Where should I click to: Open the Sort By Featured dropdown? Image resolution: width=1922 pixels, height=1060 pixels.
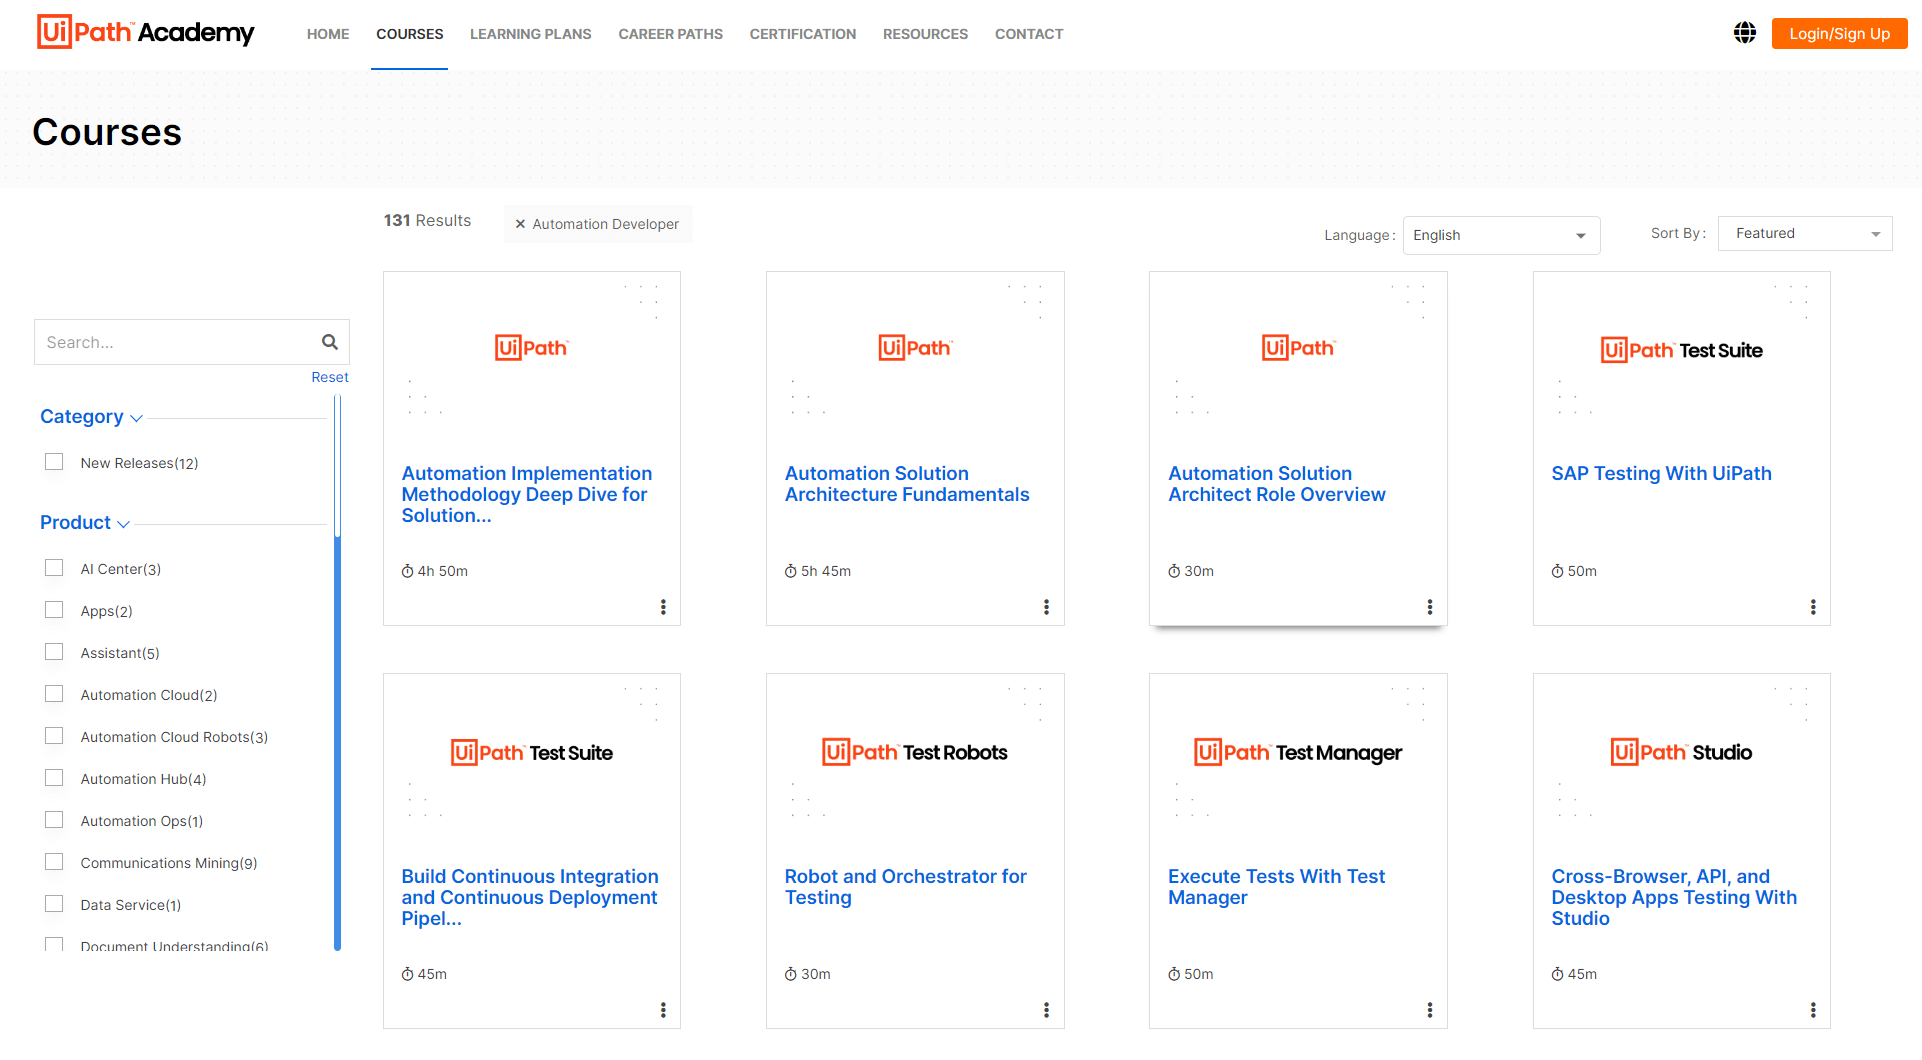pyautogui.click(x=1805, y=233)
